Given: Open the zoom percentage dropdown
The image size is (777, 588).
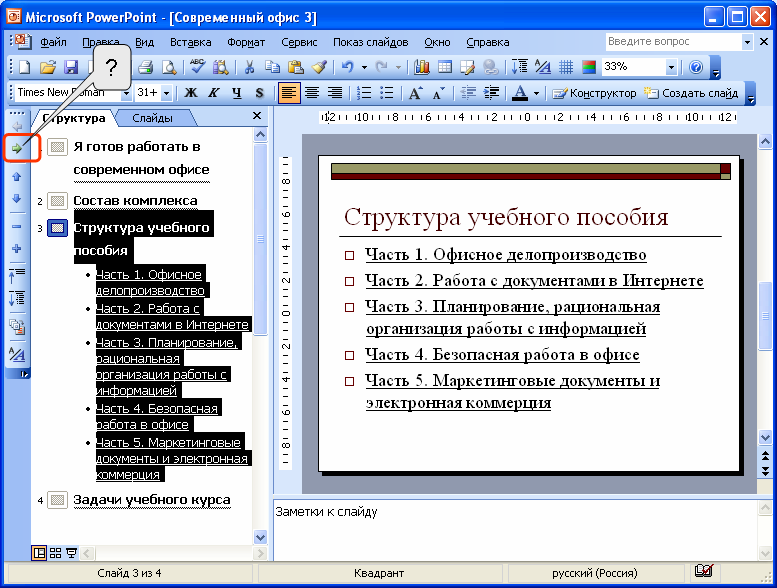Looking at the screenshot, I should coord(671,67).
